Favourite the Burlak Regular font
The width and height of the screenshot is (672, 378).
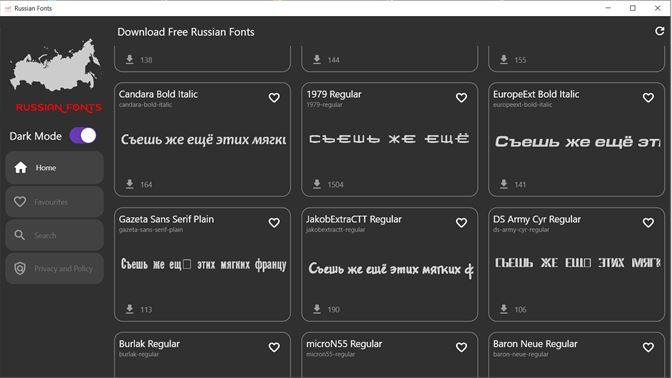coord(274,347)
